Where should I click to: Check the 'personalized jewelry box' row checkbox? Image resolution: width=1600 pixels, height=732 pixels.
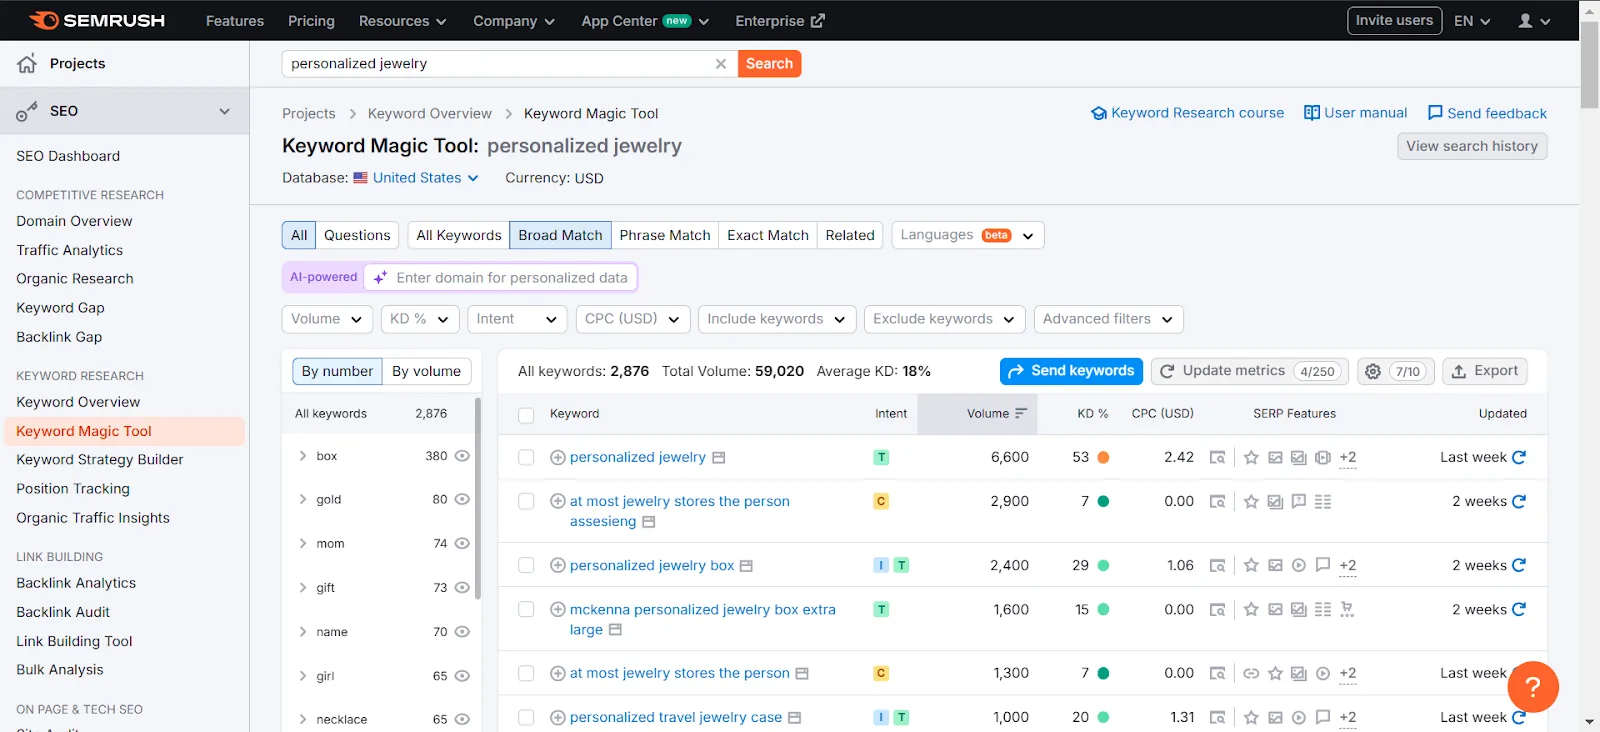pos(526,565)
